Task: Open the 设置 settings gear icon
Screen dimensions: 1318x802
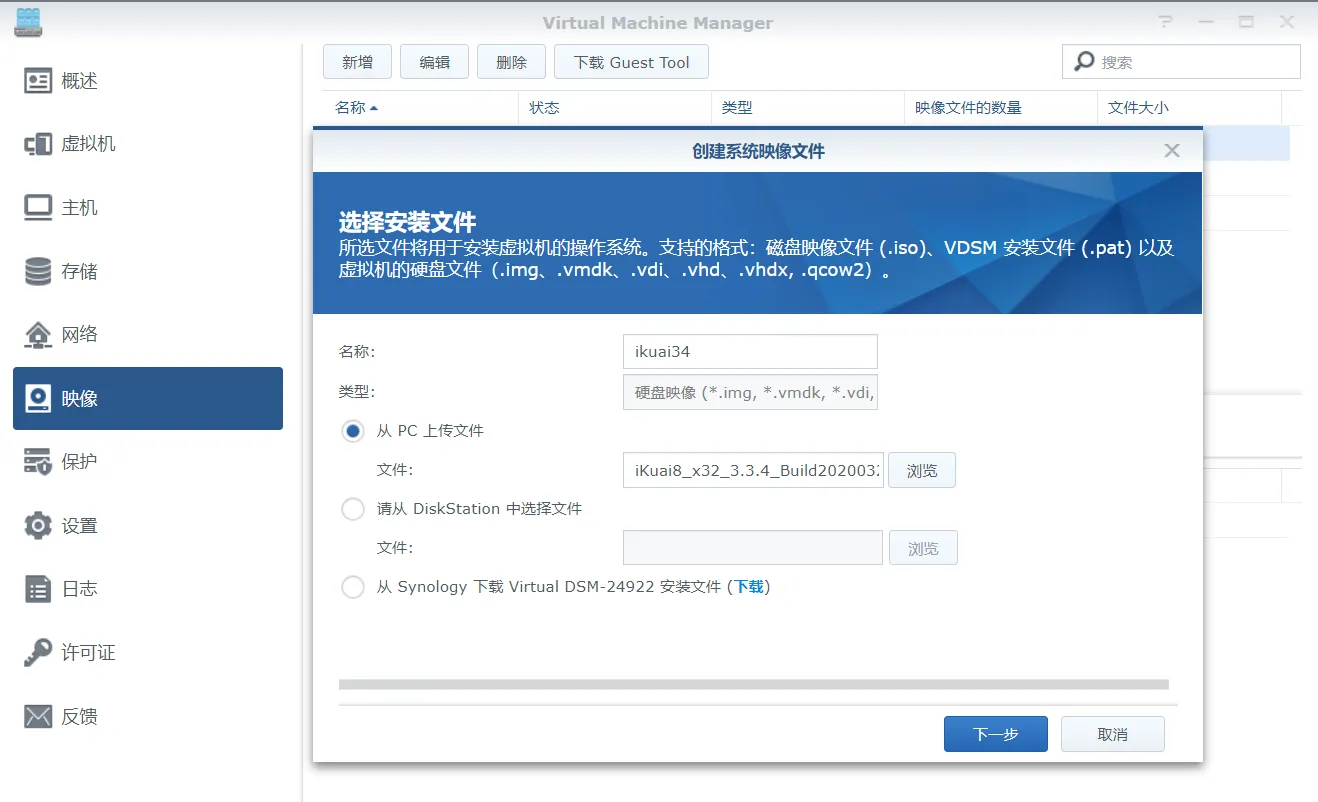Action: point(38,525)
